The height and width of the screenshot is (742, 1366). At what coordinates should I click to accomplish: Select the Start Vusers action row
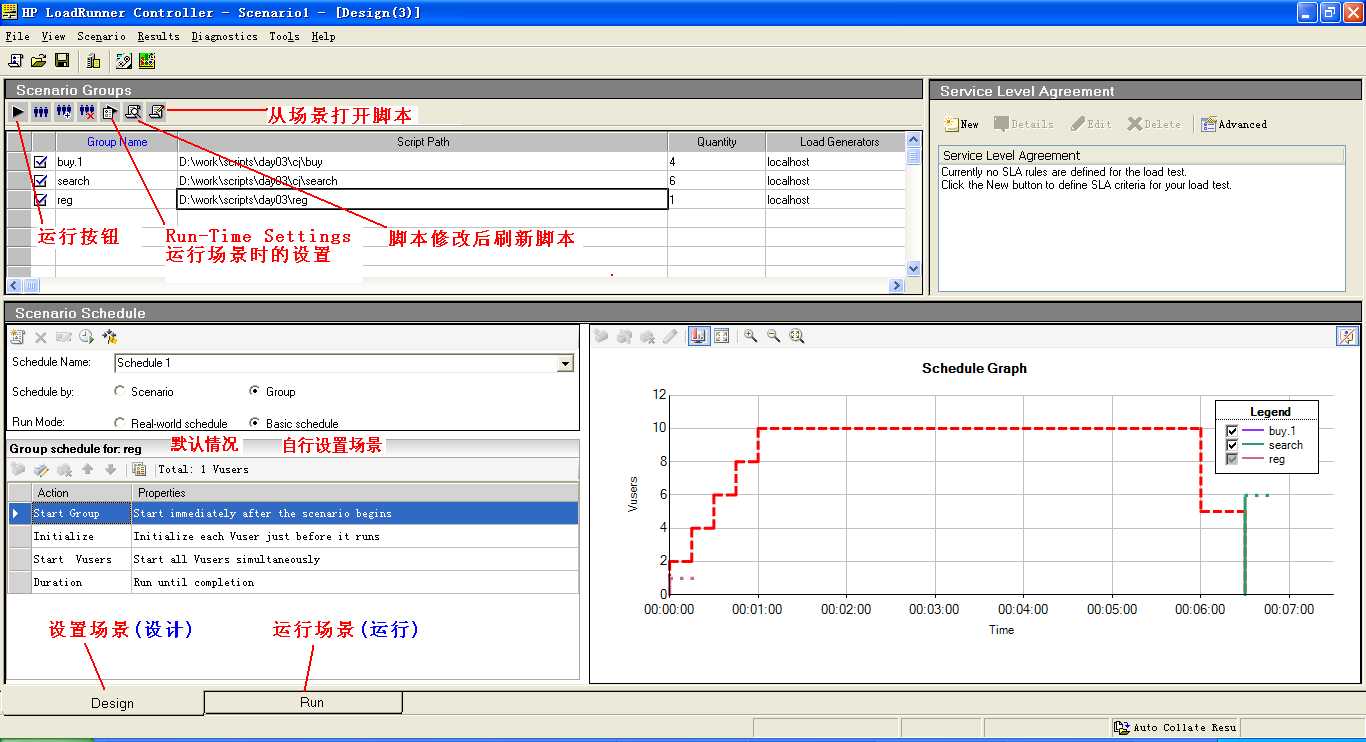[x=293, y=559]
